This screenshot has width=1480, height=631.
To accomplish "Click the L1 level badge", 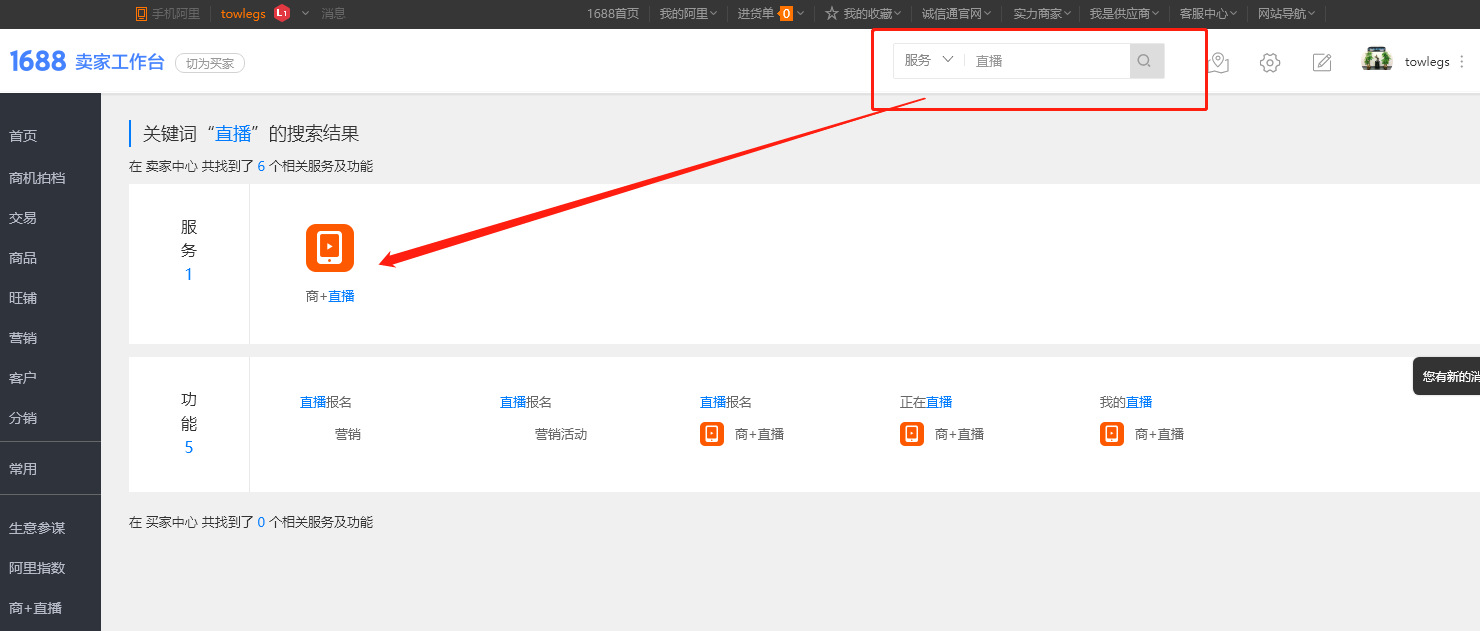I will [x=282, y=14].
